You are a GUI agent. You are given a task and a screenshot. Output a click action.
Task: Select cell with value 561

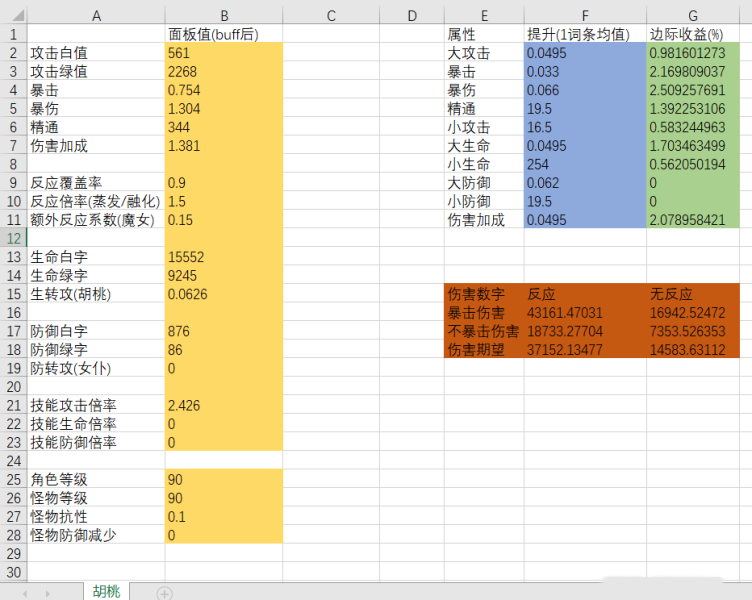click(224, 53)
